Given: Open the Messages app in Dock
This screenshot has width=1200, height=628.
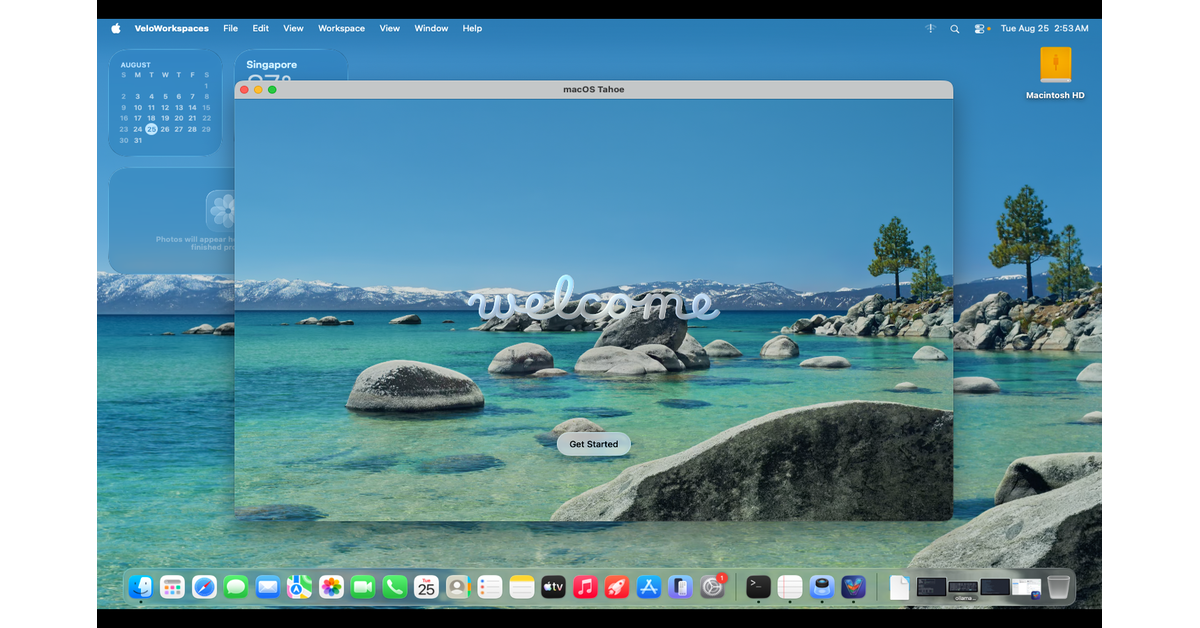Looking at the screenshot, I should coord(236,587).
